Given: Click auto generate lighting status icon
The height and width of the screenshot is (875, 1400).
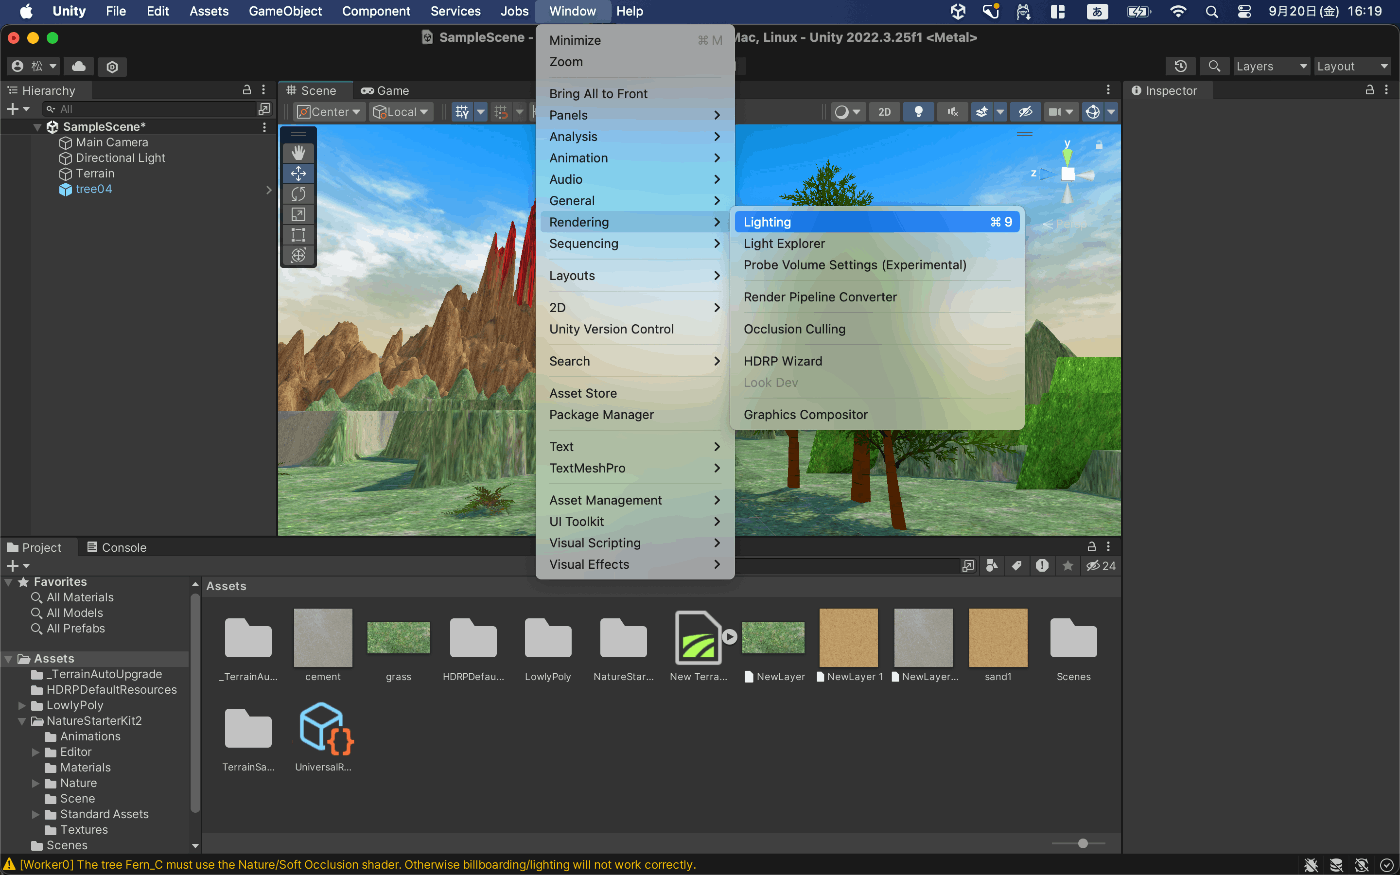Looking at the screenshot, I should click(1361, 865).
